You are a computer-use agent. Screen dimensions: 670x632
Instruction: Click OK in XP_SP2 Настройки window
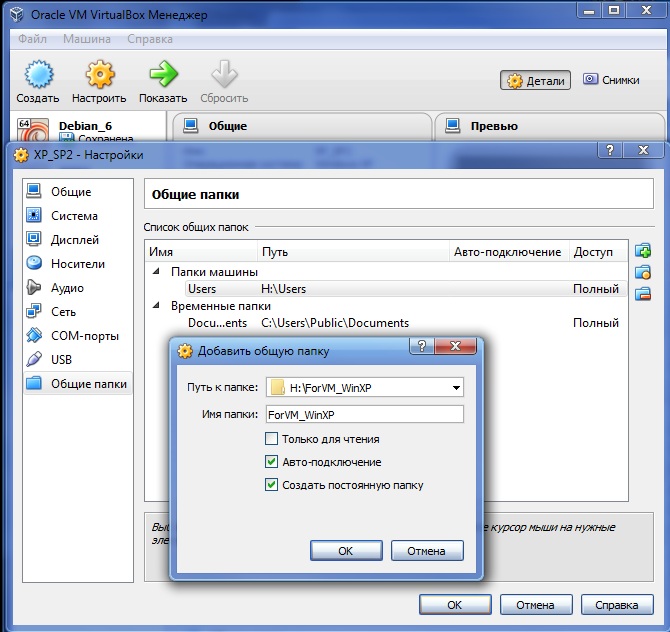(x=455, y=605)
